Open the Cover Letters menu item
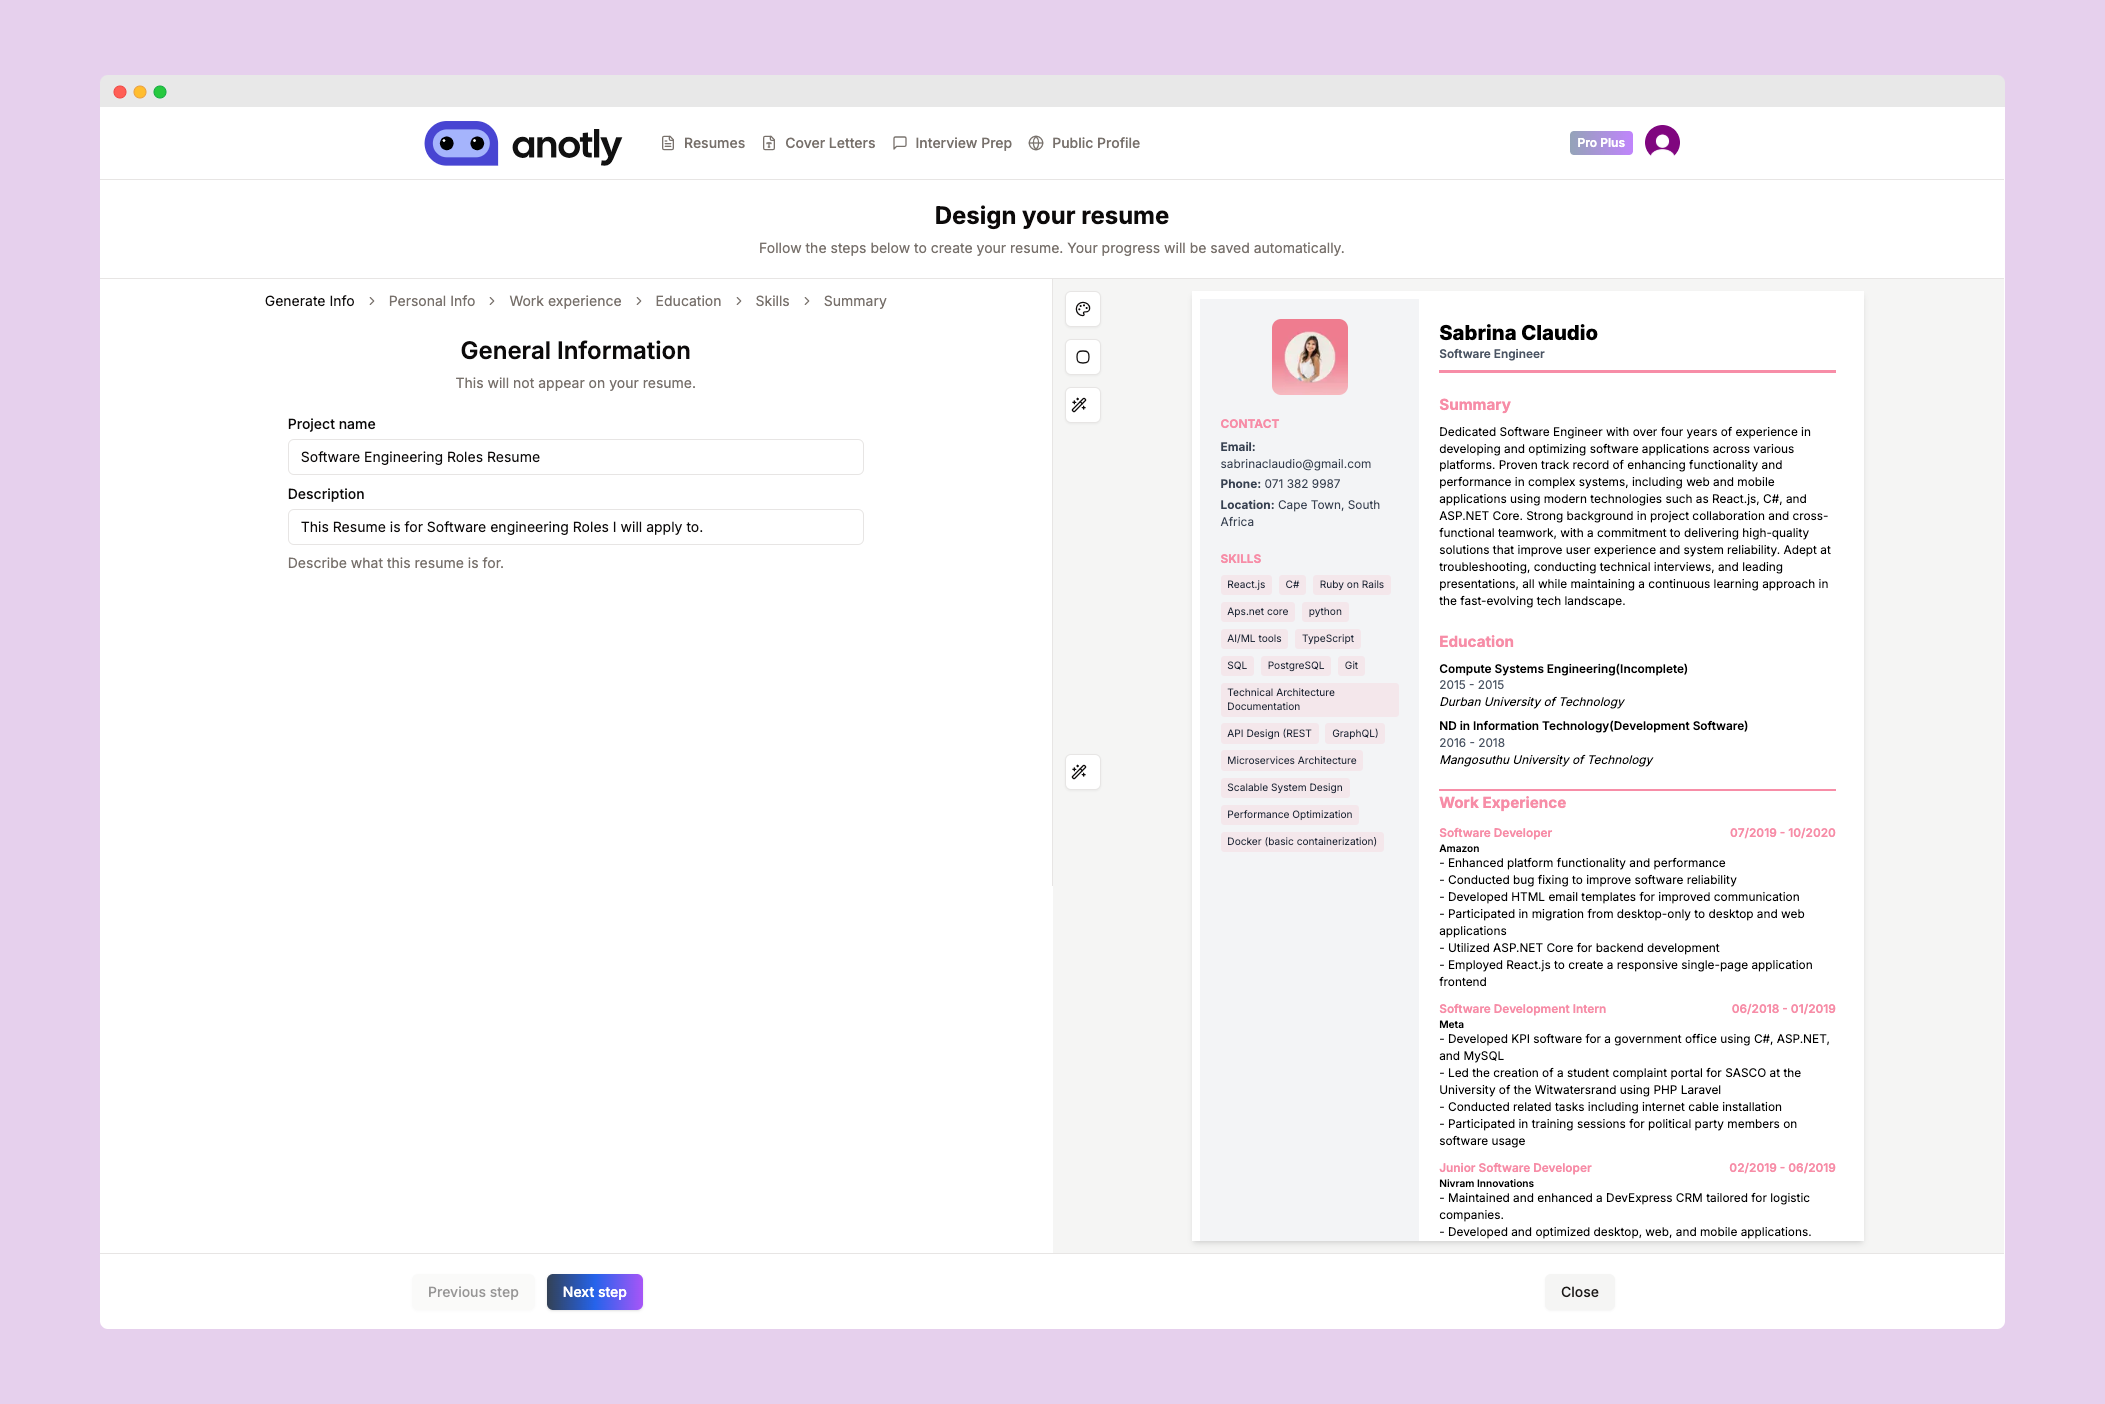The height and width of the screenshot is (1404, 2105). click(x=829, y=143)
